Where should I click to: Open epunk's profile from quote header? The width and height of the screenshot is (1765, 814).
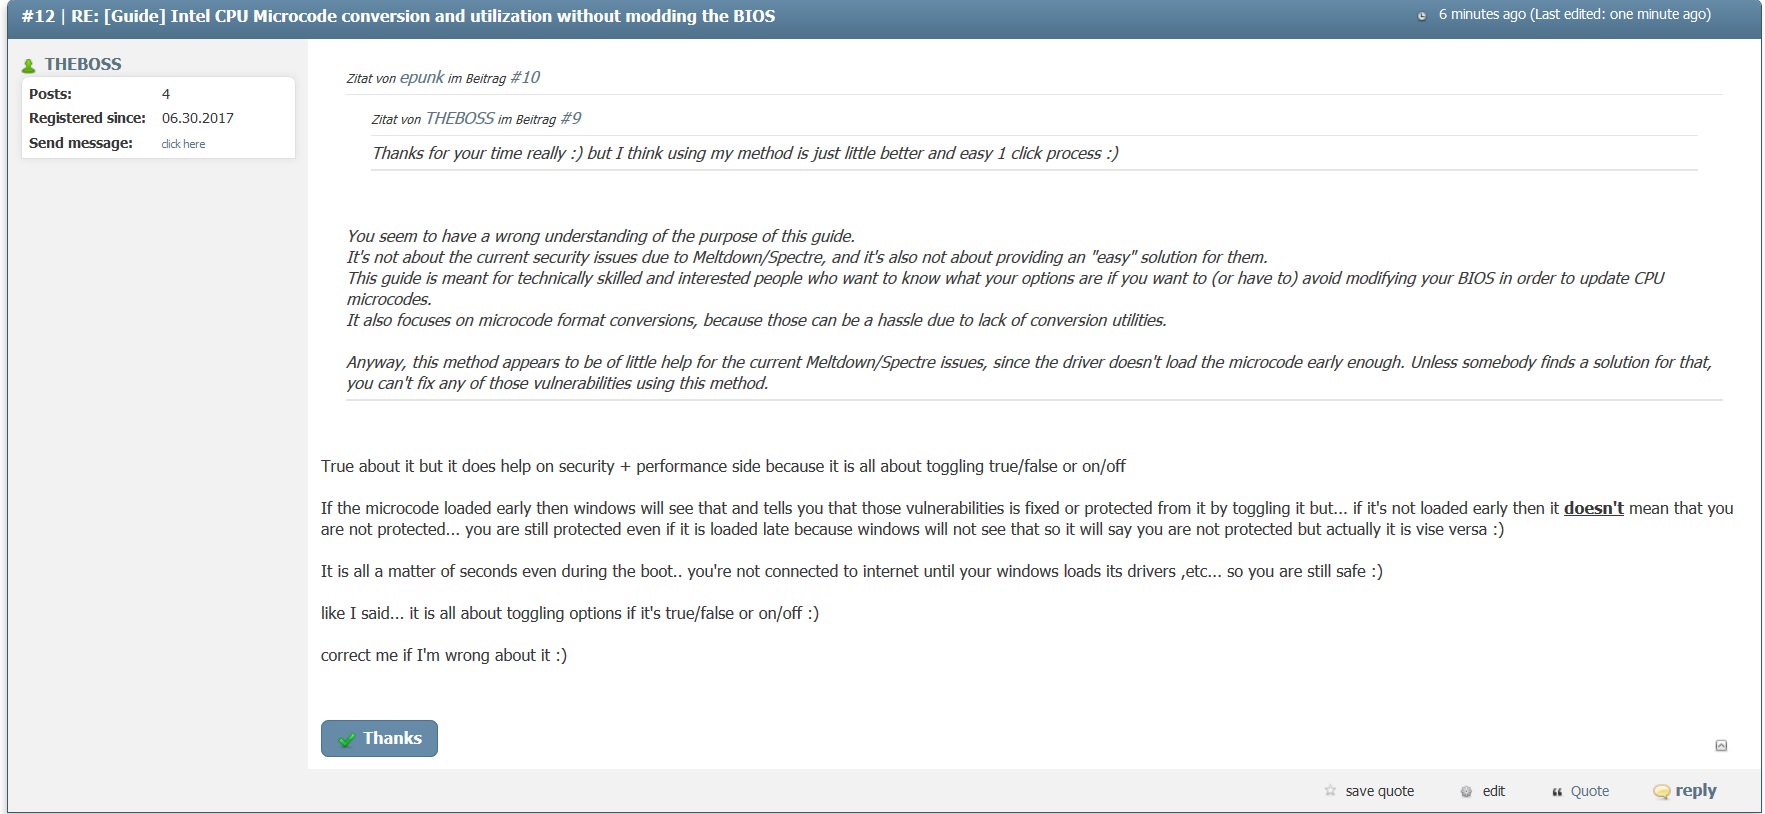[x=422, y=77]
